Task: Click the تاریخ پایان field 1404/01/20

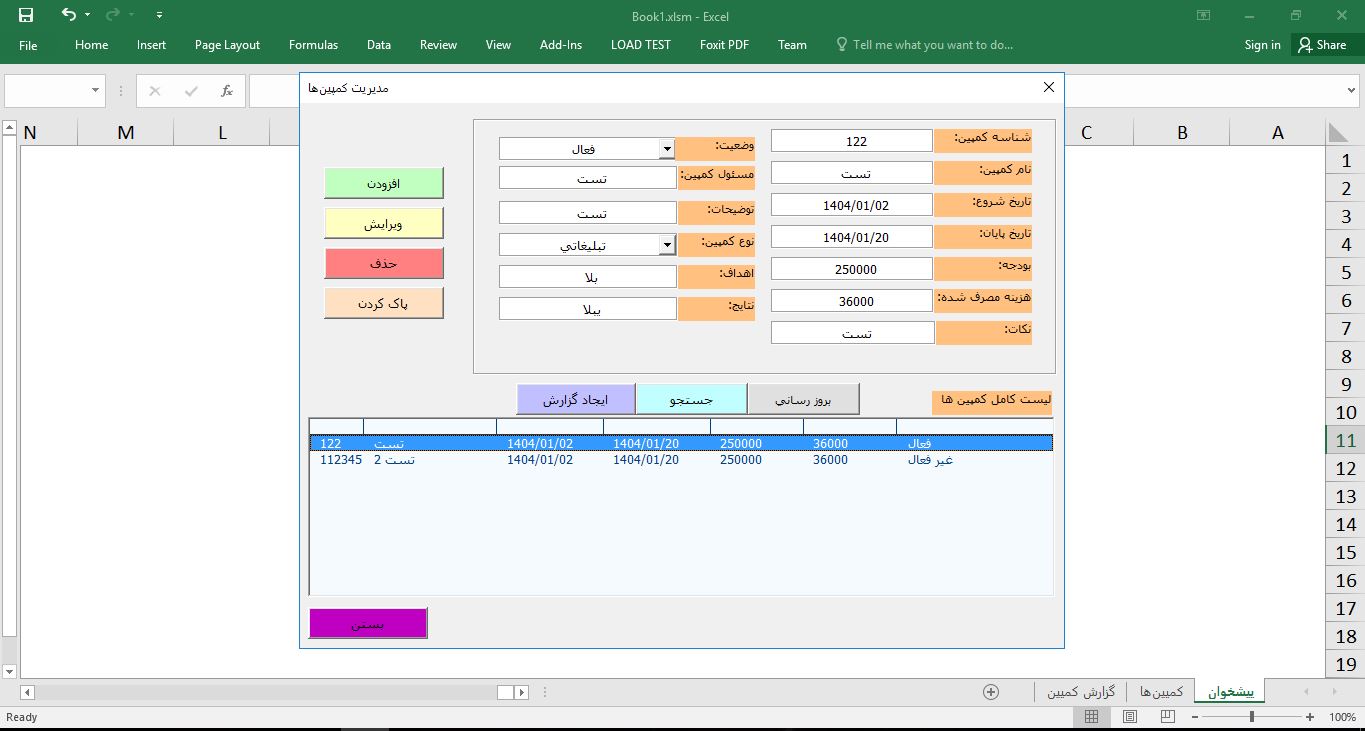Action: click(852, 237)
